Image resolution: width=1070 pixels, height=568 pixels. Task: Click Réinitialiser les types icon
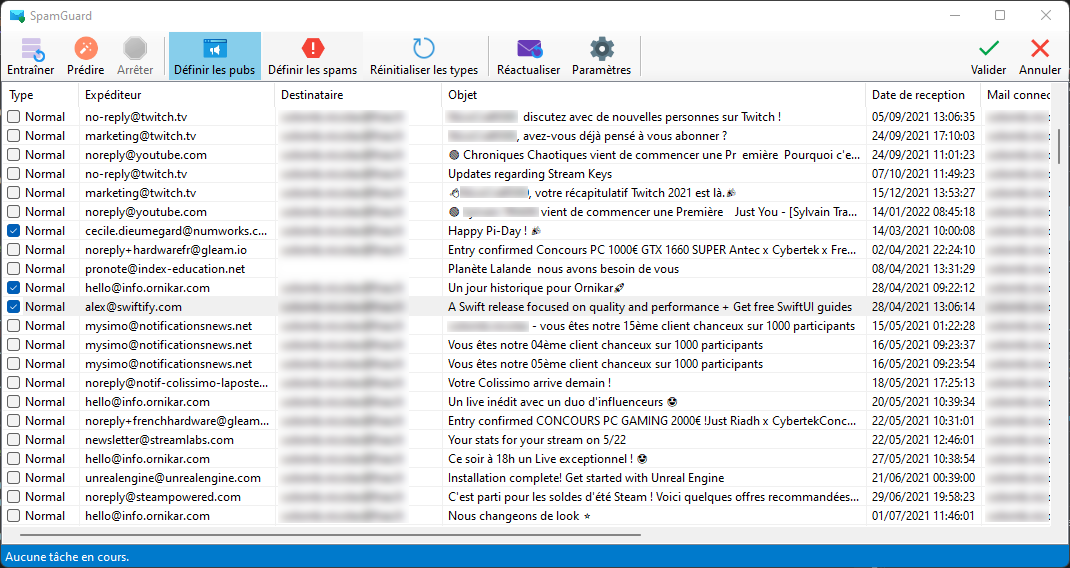pyautogui.click(x=424, y=49)
